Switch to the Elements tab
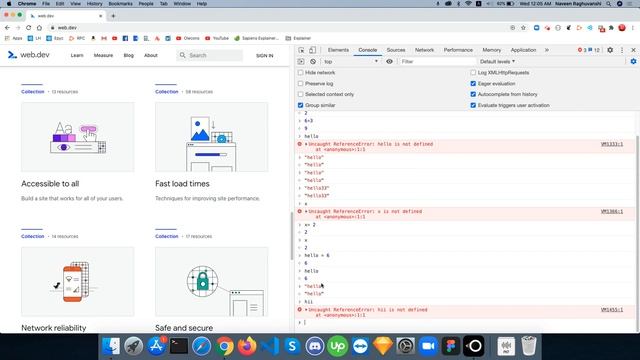This screenshot has width=640, height=360. 338,50
